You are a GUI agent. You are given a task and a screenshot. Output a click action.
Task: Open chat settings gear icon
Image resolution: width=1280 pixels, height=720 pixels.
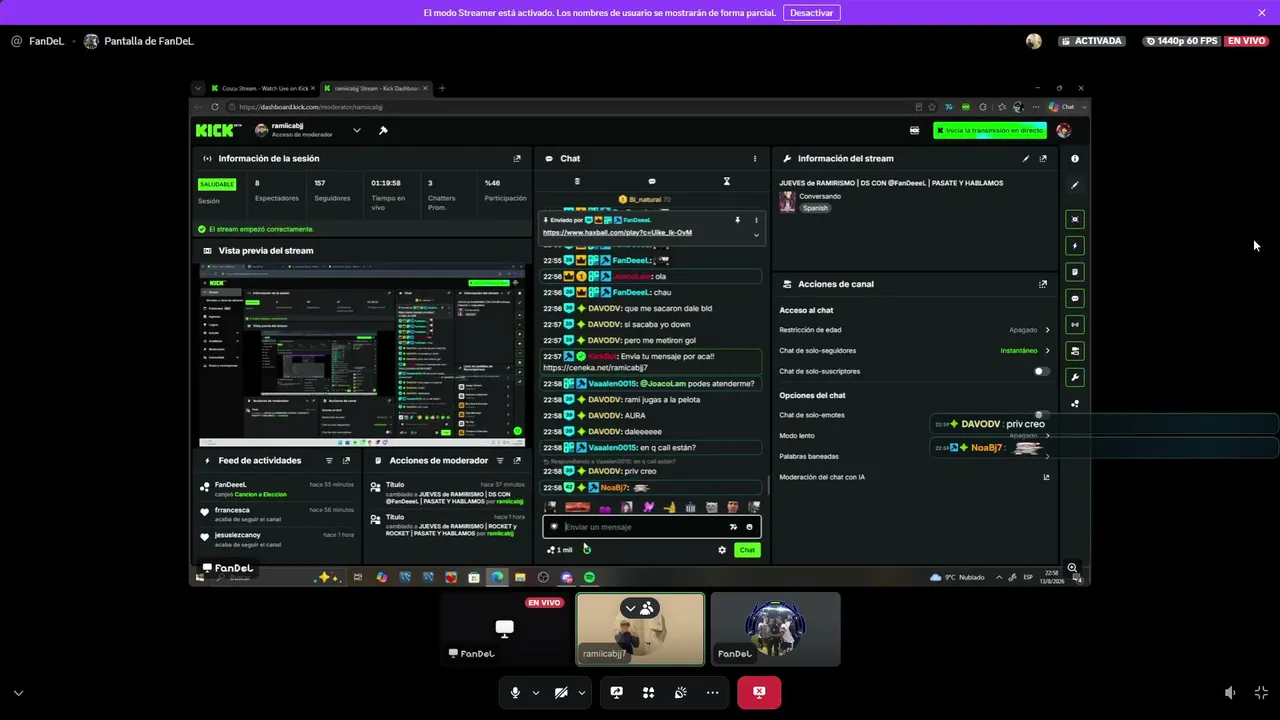pos(722,550)
